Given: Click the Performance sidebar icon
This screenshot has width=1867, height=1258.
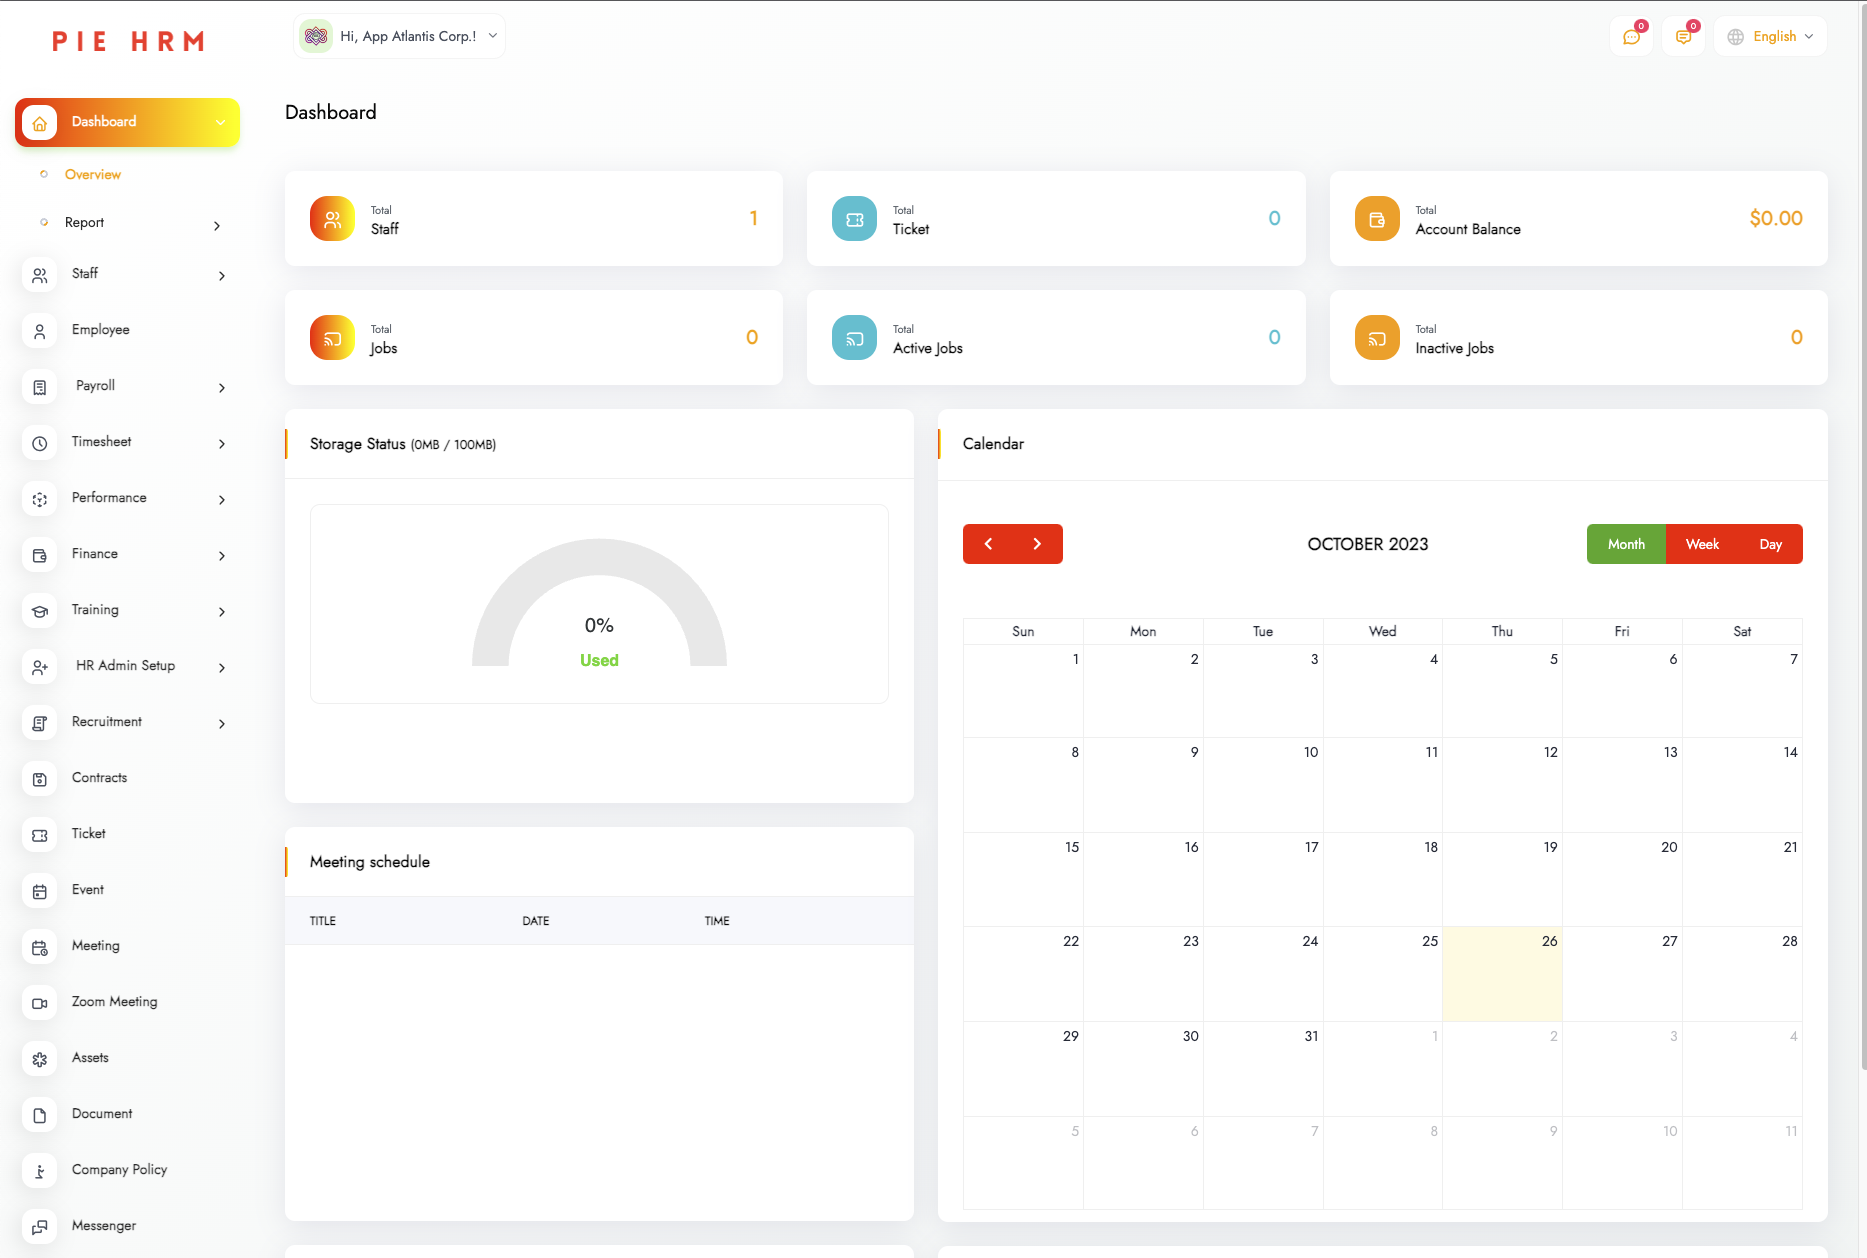Looking at the screenshot, I should point(39,499).
